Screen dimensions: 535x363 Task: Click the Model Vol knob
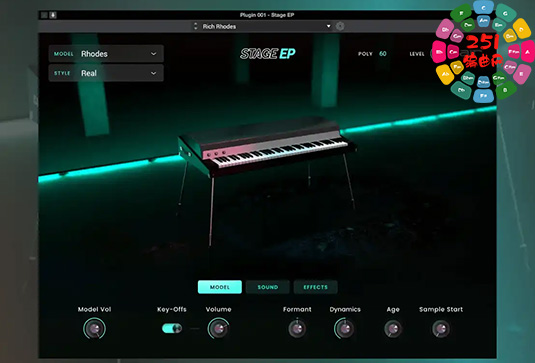[x=95, y=329]
